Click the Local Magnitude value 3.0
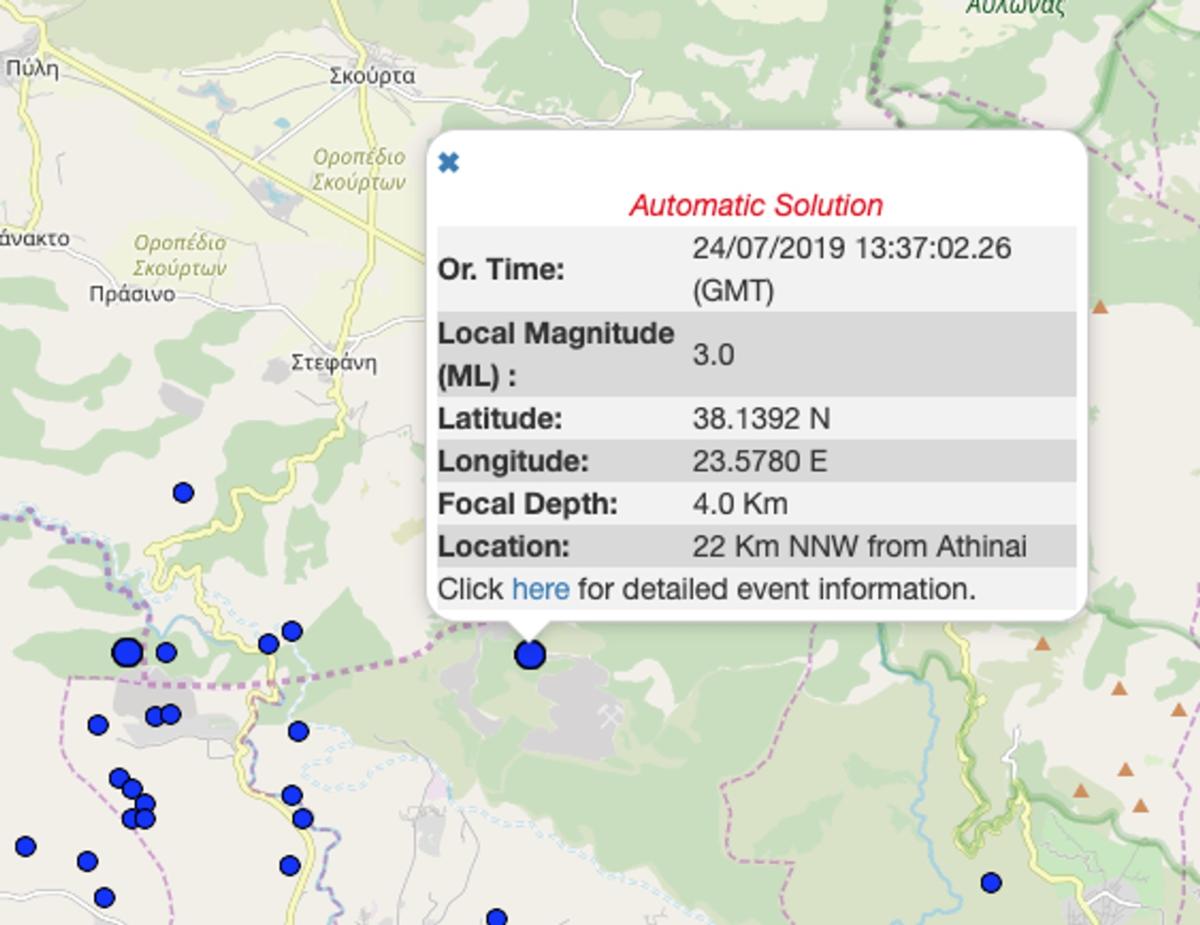This screenshot has height=925, width=1200. tap(713, 354)
